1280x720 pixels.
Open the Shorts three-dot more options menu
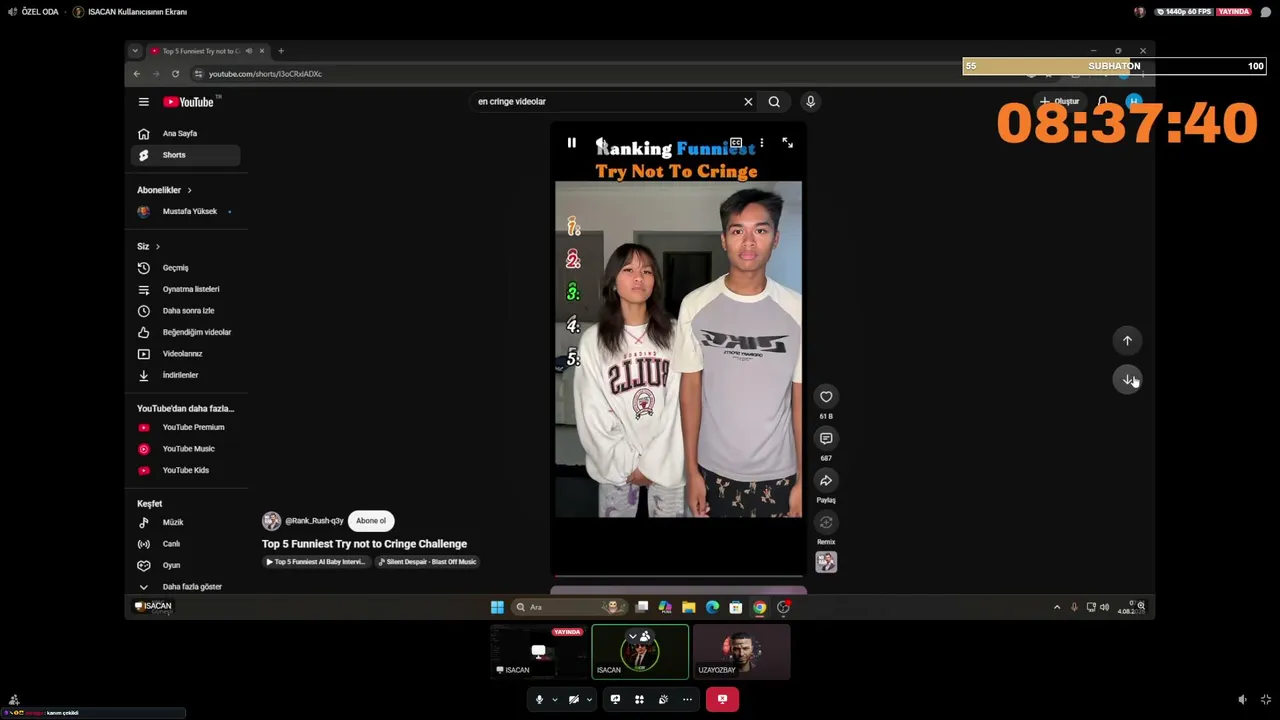pyautogui.click(x=762, y=143)
